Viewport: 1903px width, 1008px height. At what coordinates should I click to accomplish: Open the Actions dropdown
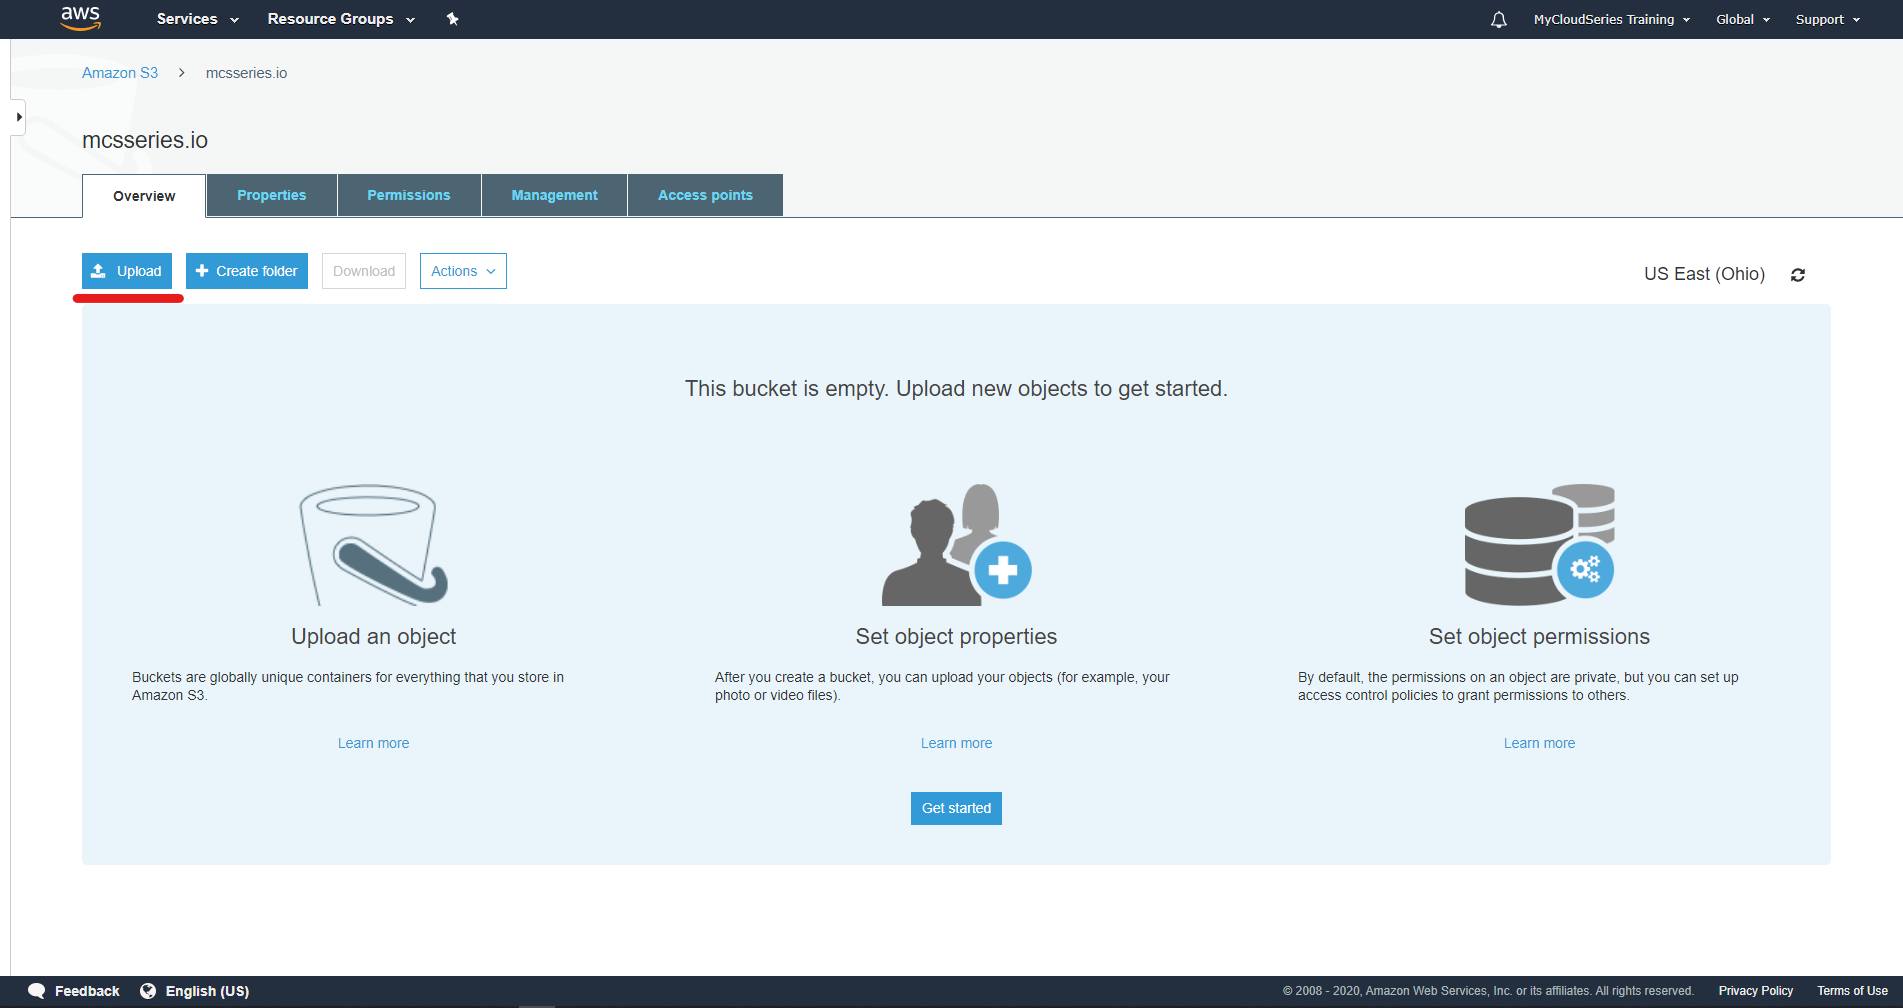tap(462, 270)
